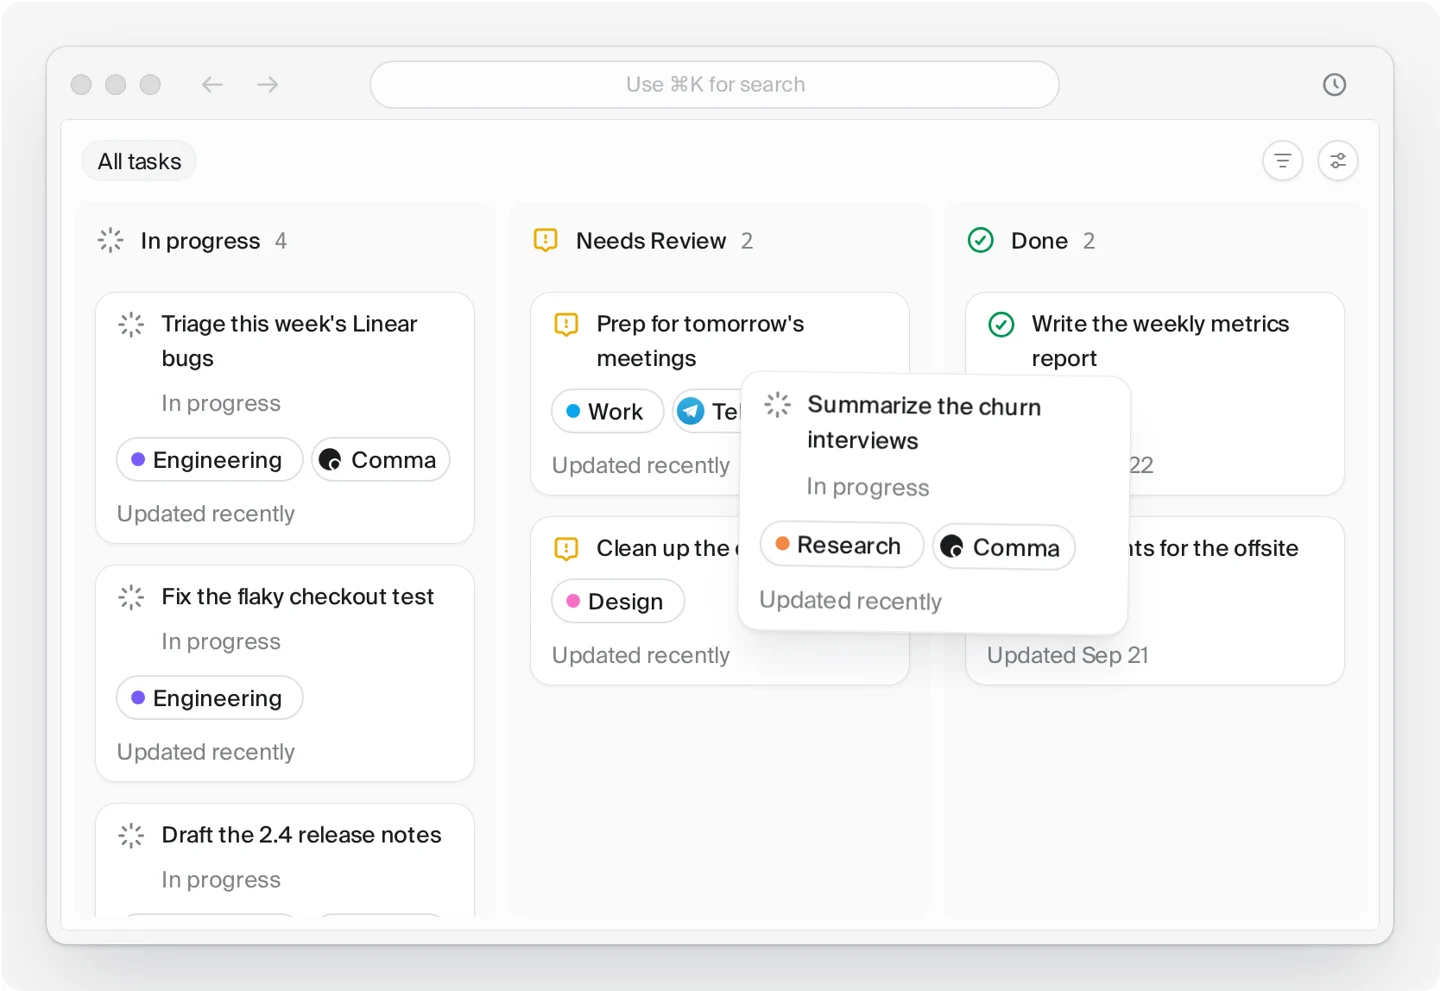
Task: Click spinner icon on Triage Linear bugs card
Action: (x=131, y=324)
